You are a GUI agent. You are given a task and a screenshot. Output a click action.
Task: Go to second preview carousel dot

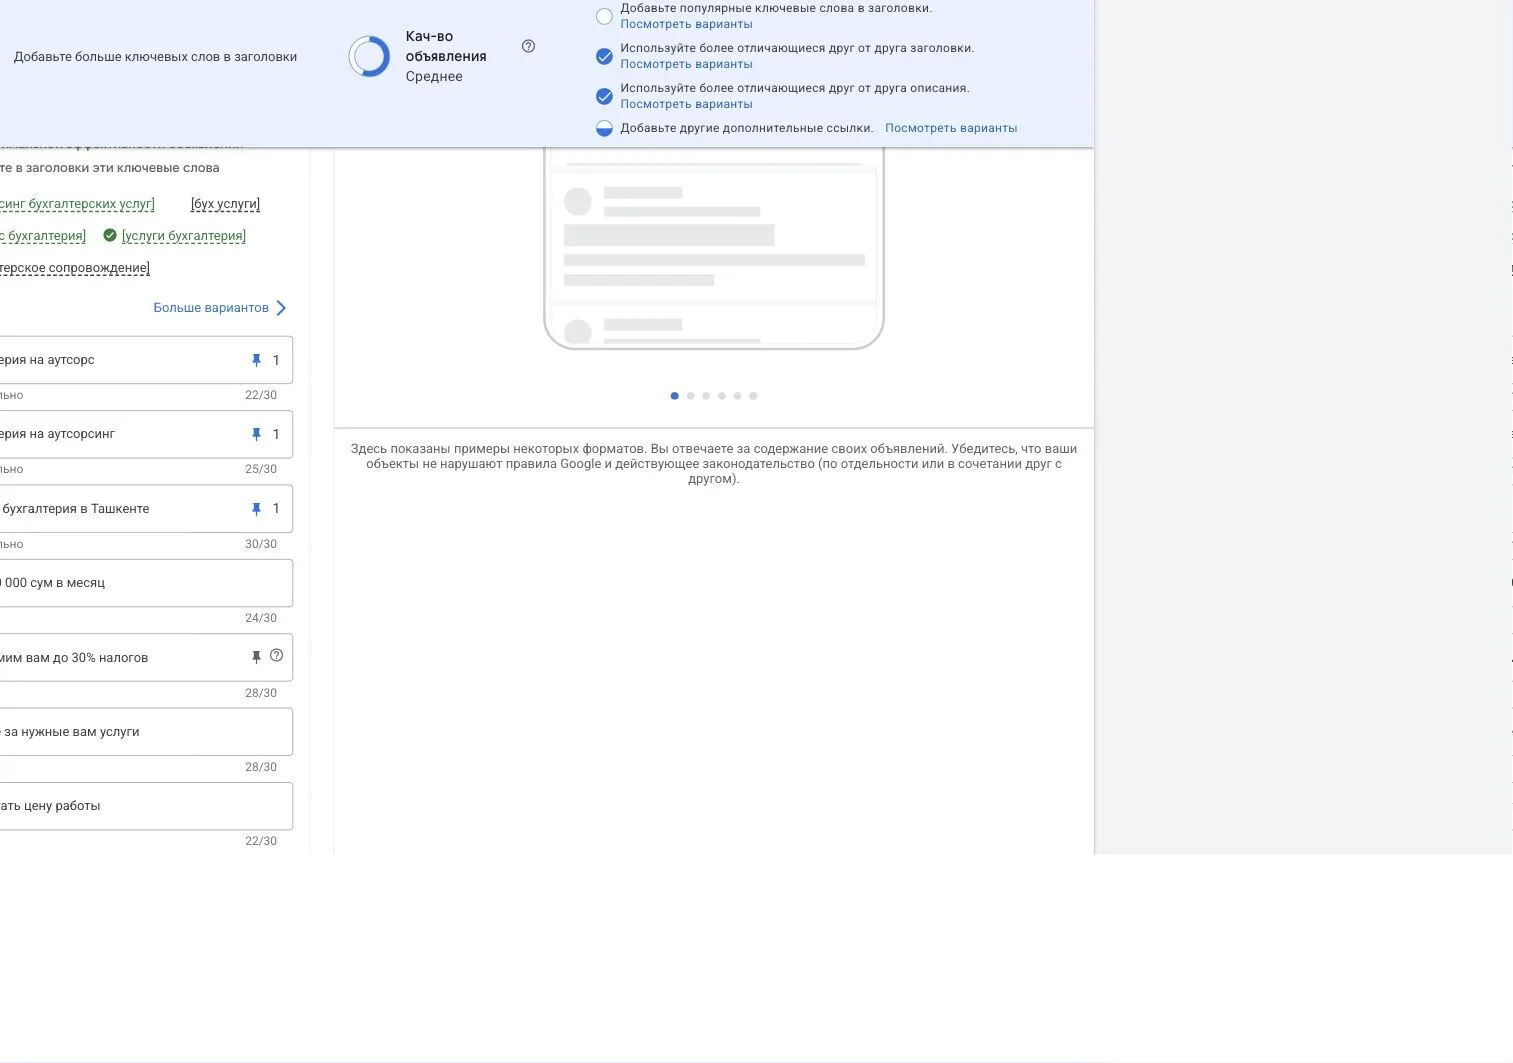point(690,396)
